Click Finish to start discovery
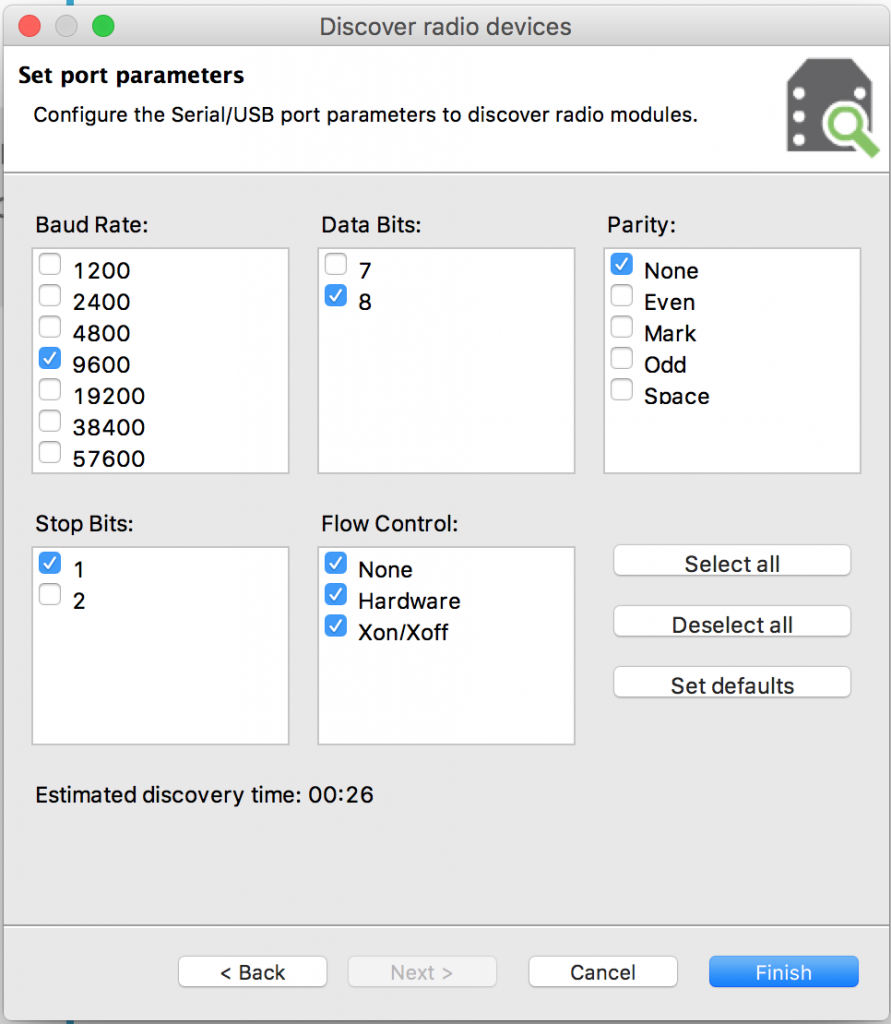Image resolution: width=891 pixels, height=1024 pixels. [783, 971]
